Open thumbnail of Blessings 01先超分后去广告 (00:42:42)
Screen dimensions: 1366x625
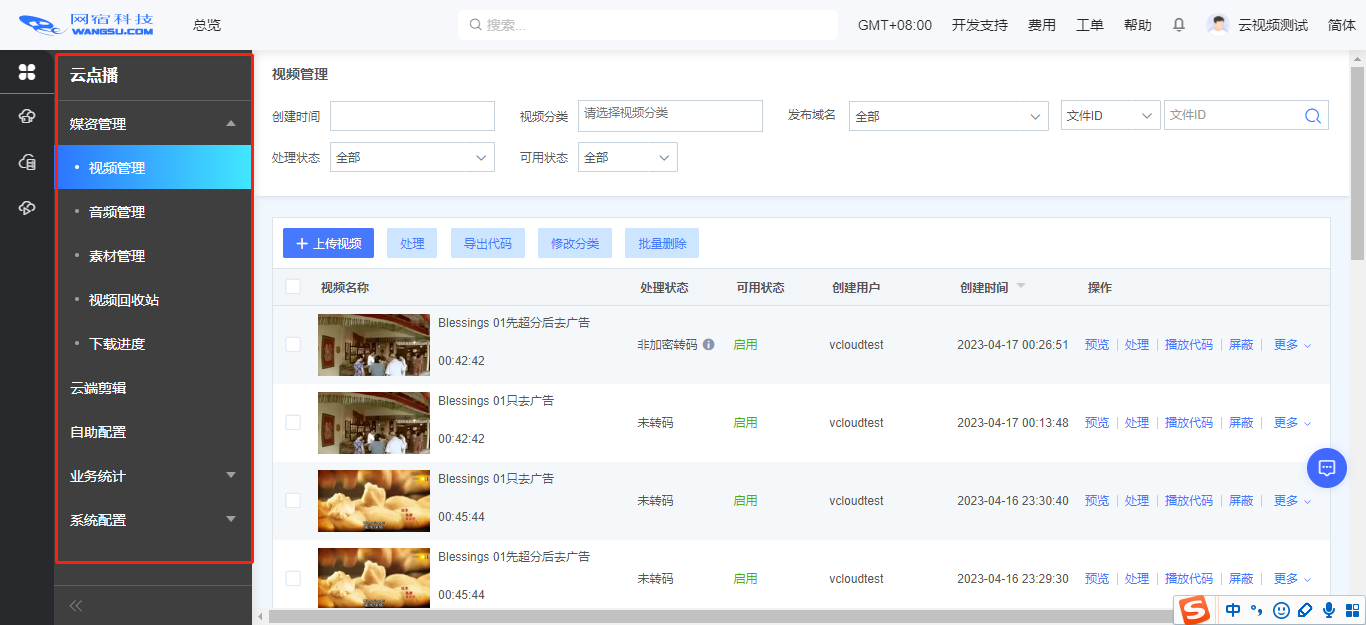(374, 345)
